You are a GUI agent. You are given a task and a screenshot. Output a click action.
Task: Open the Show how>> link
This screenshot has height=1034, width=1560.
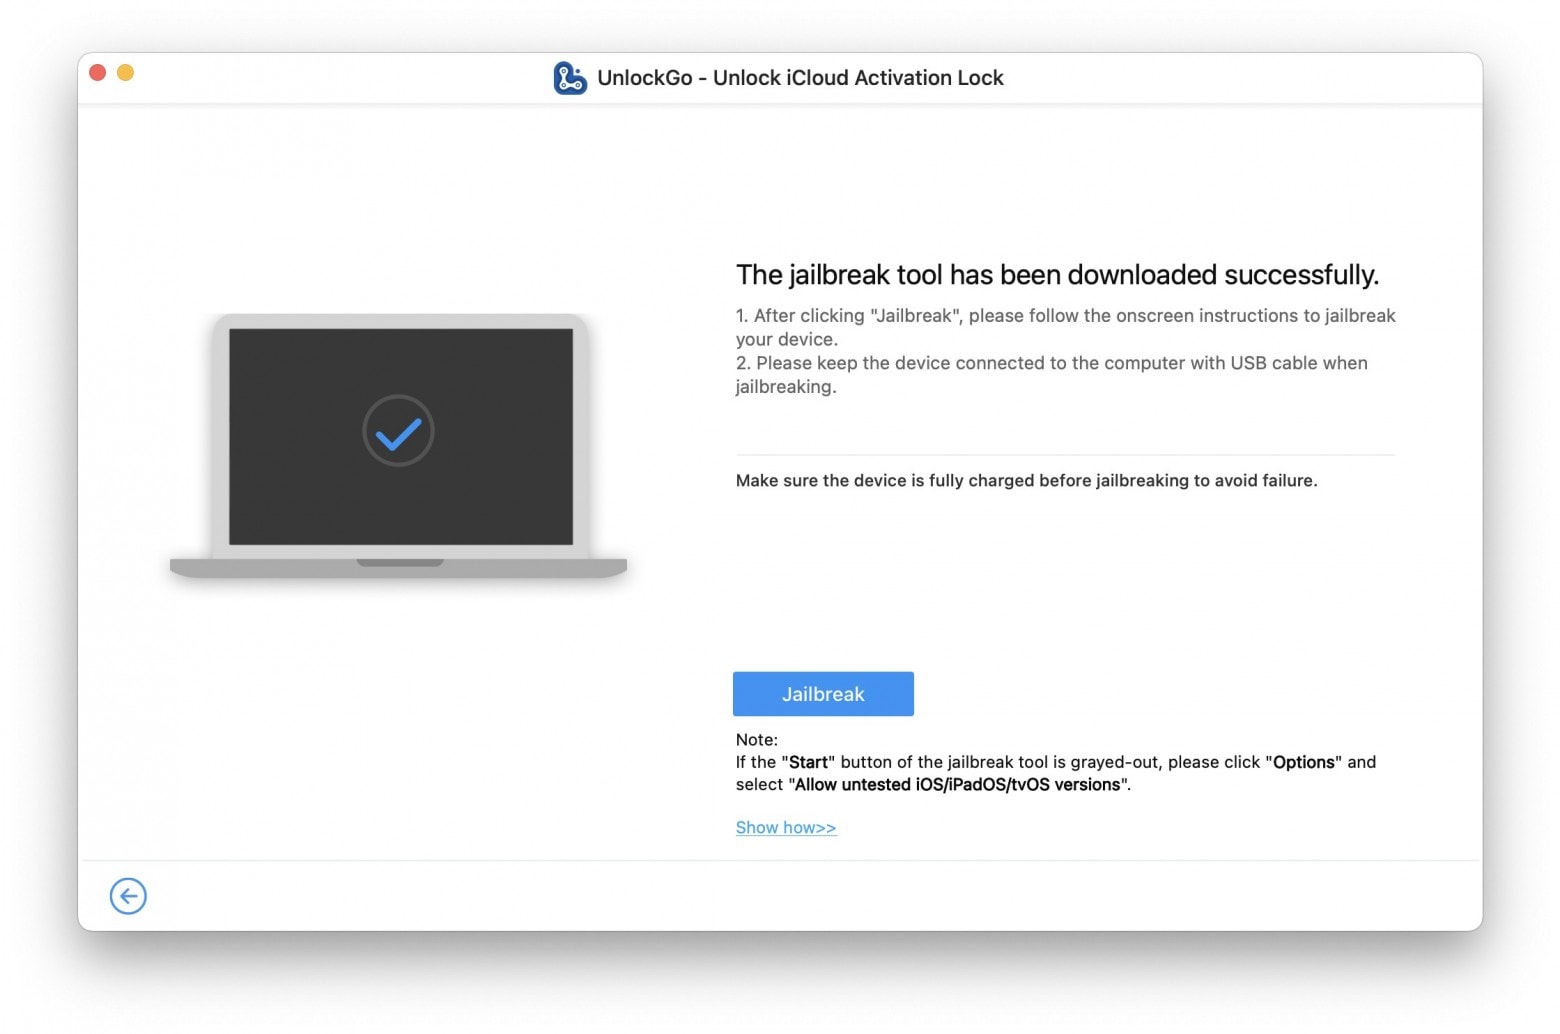[x=786, y=827]
